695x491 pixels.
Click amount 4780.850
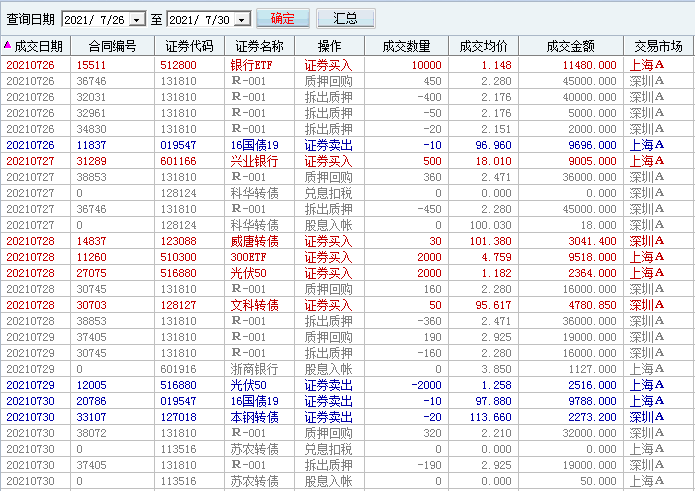click(x=593, y=305)
